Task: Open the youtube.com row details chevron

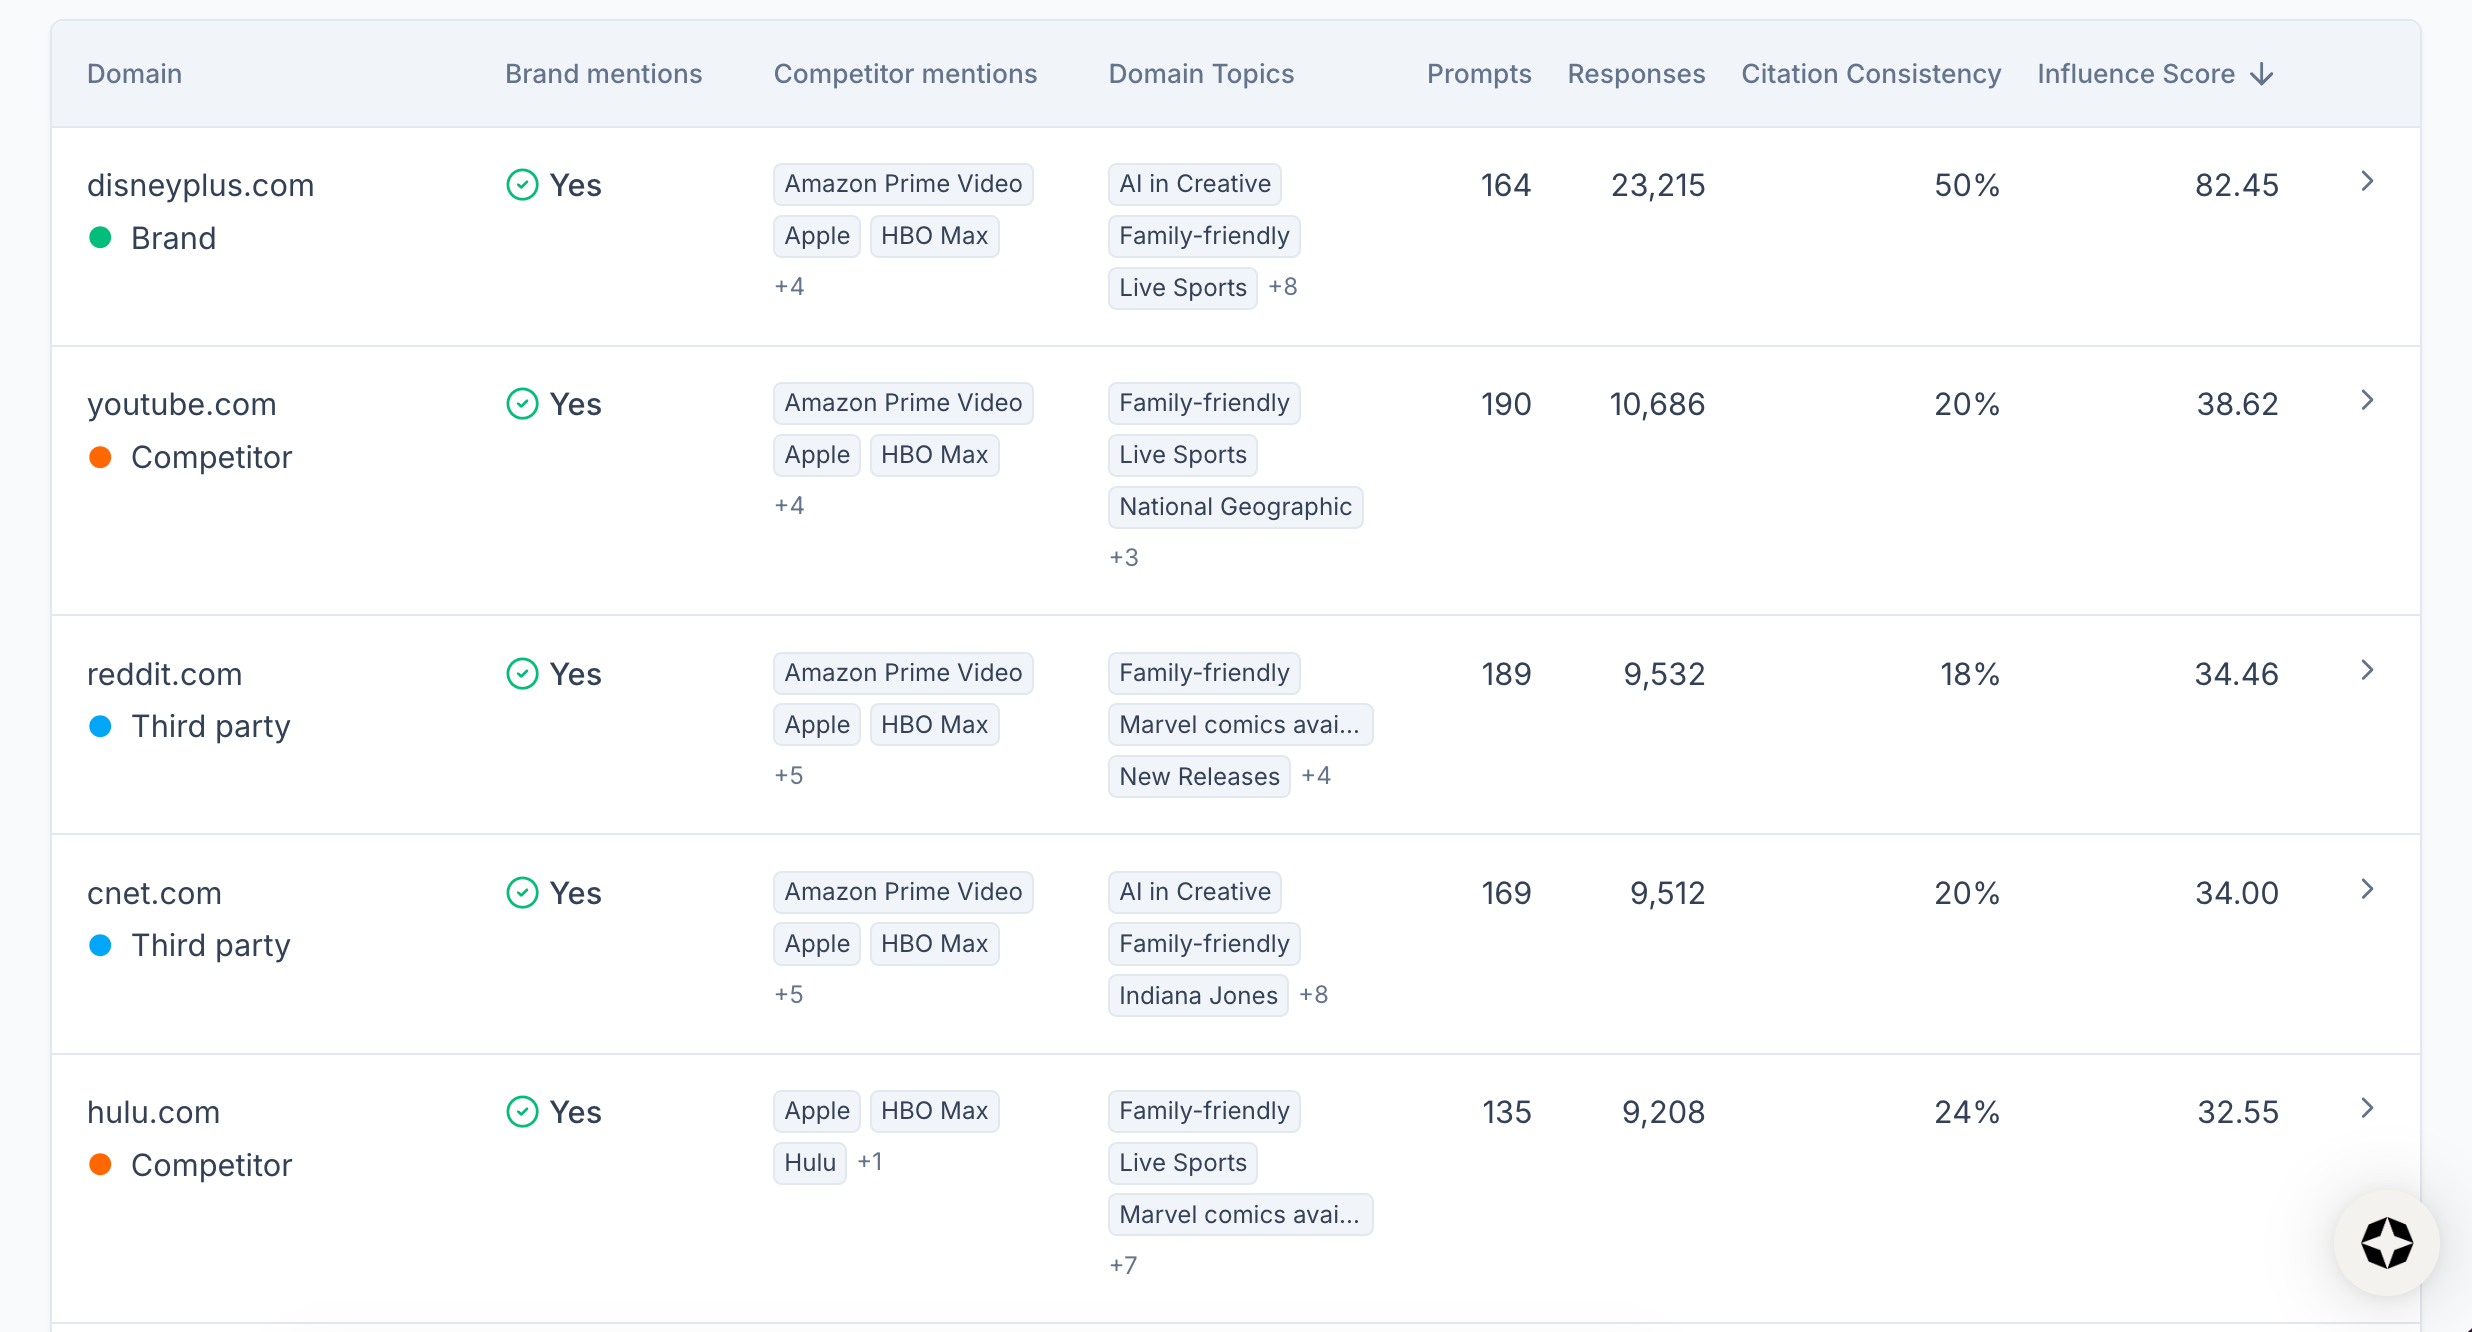Action: [x=2367, y=400]
